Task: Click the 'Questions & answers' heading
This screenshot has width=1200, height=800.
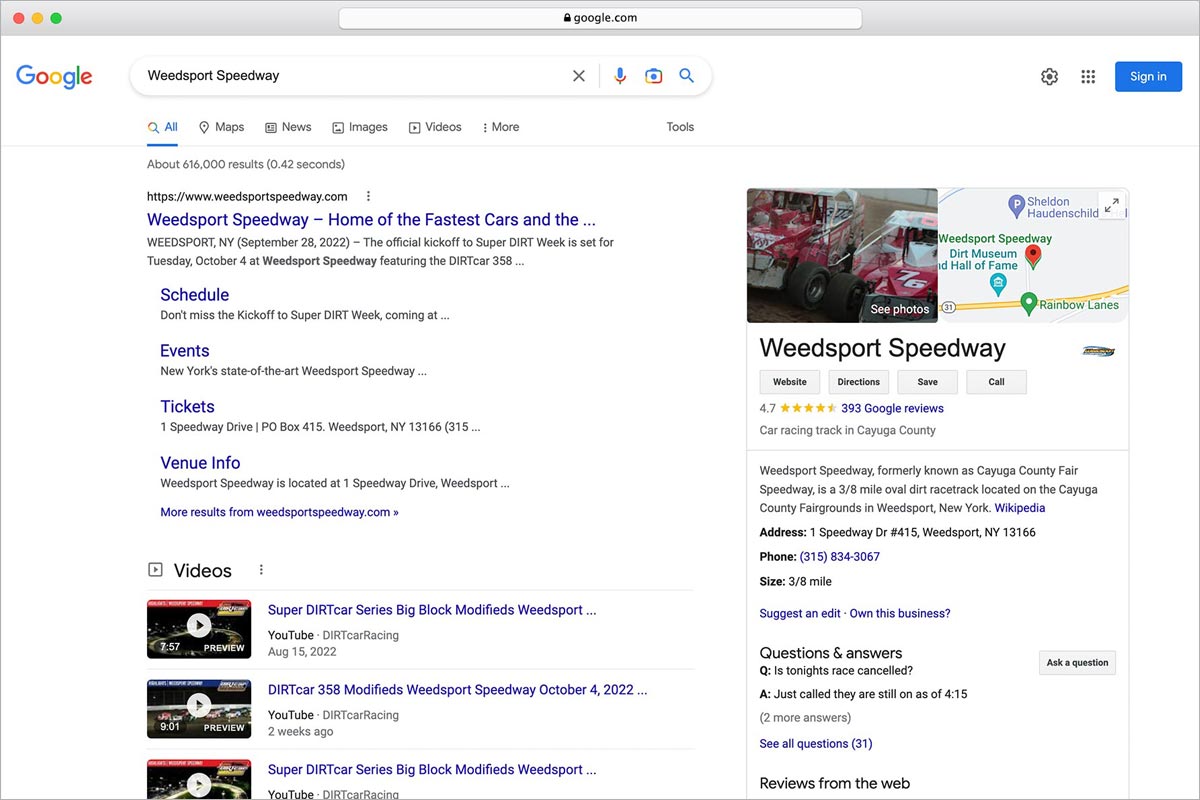Action: (831, 653)
